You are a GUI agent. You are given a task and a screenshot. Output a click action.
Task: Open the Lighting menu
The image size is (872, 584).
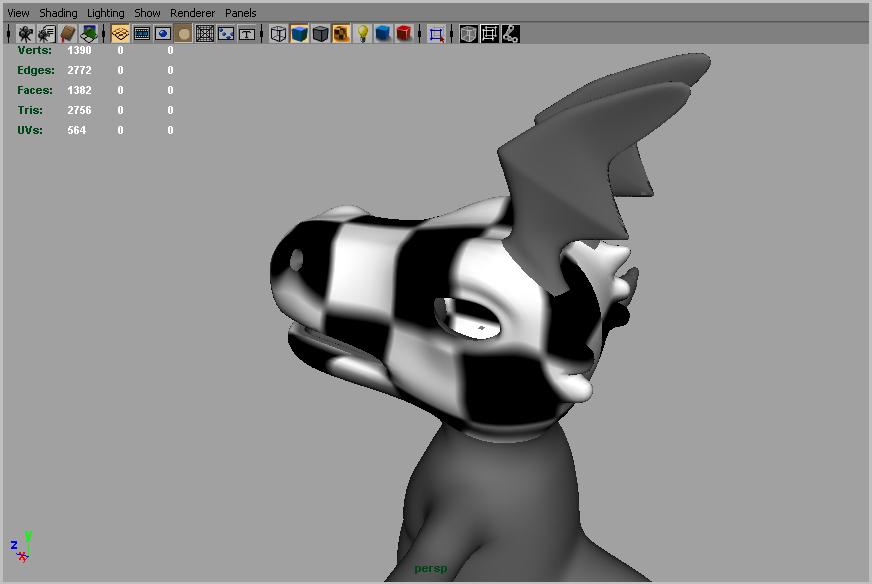pos(106,13)
